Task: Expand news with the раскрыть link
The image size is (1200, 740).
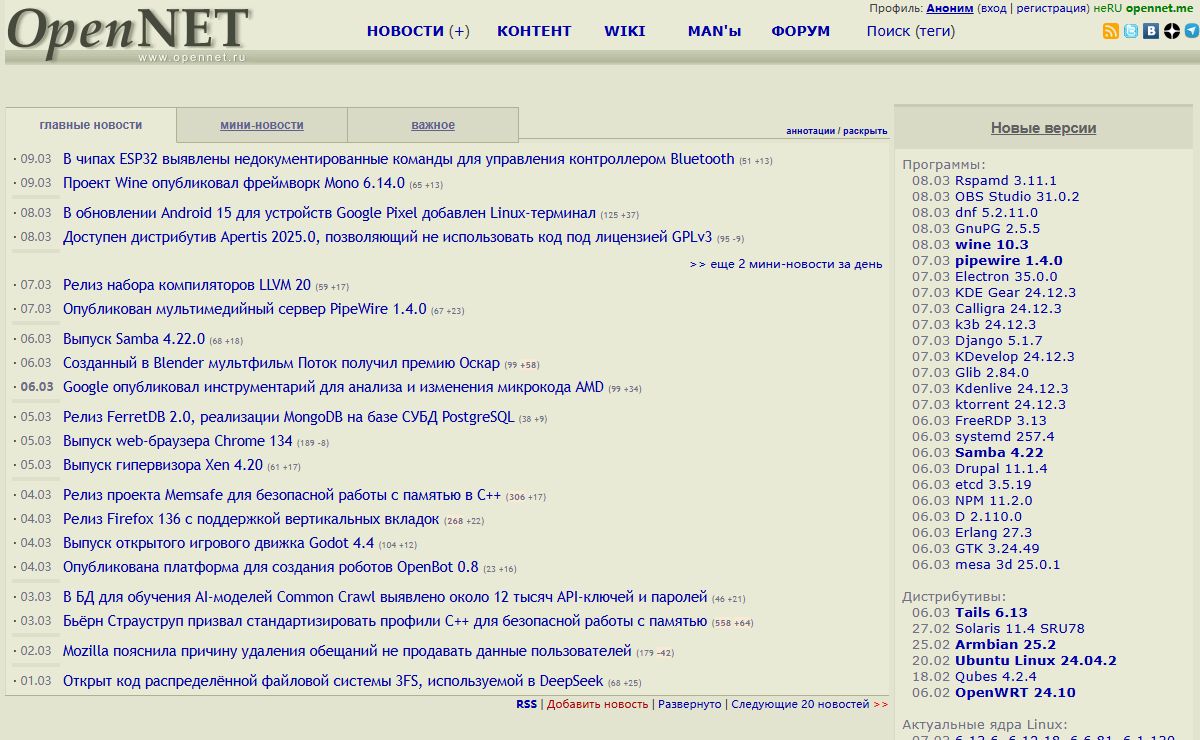Action: [865, 131]
